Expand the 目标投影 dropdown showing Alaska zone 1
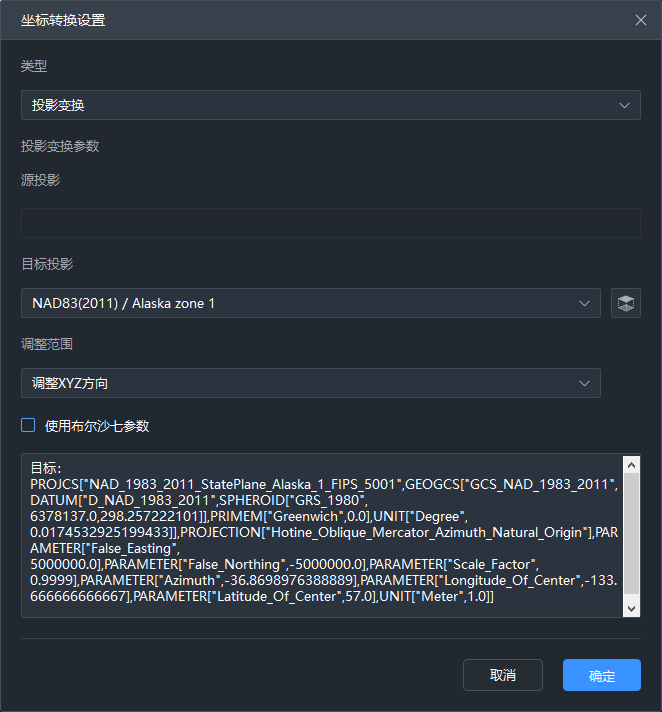The width and height of the screenshot is (662, 712). pos(300,303)
